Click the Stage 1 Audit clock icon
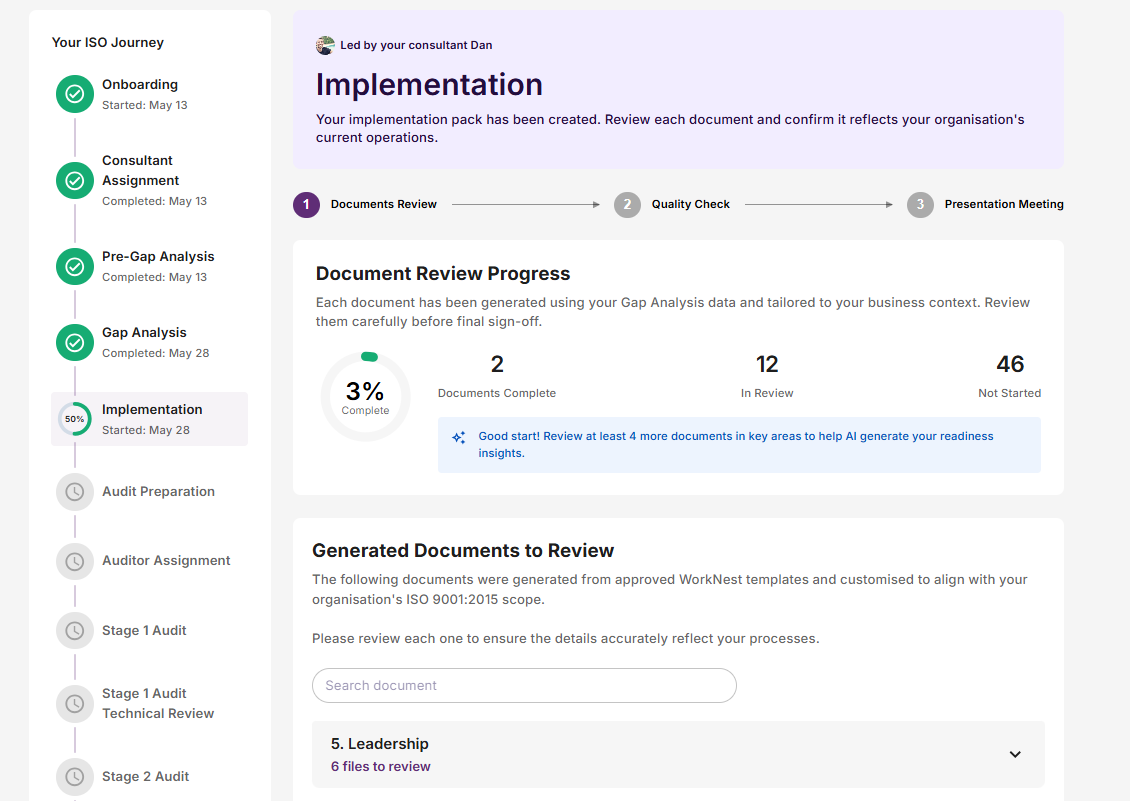This screenshot has height=801, width=1130. click(75, 631)
